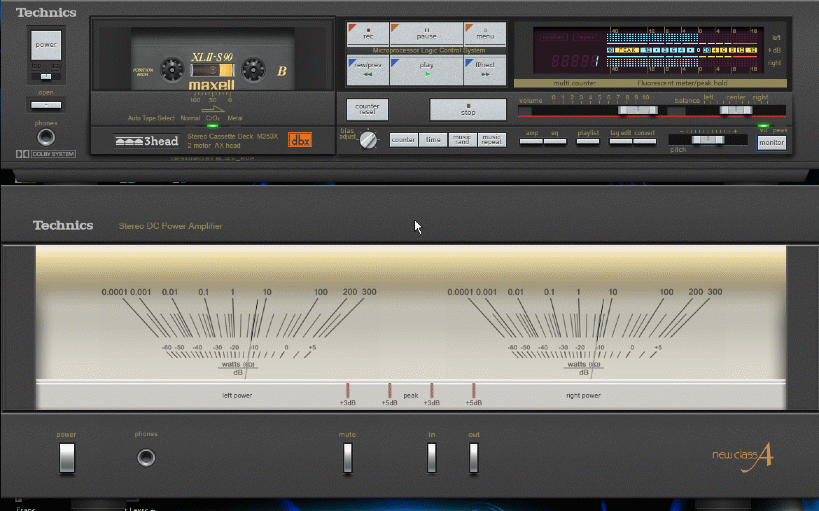Click the multi counter digits display
This screenshot has width=819, height=511.
pyautogui.click(x=575, y=61)
